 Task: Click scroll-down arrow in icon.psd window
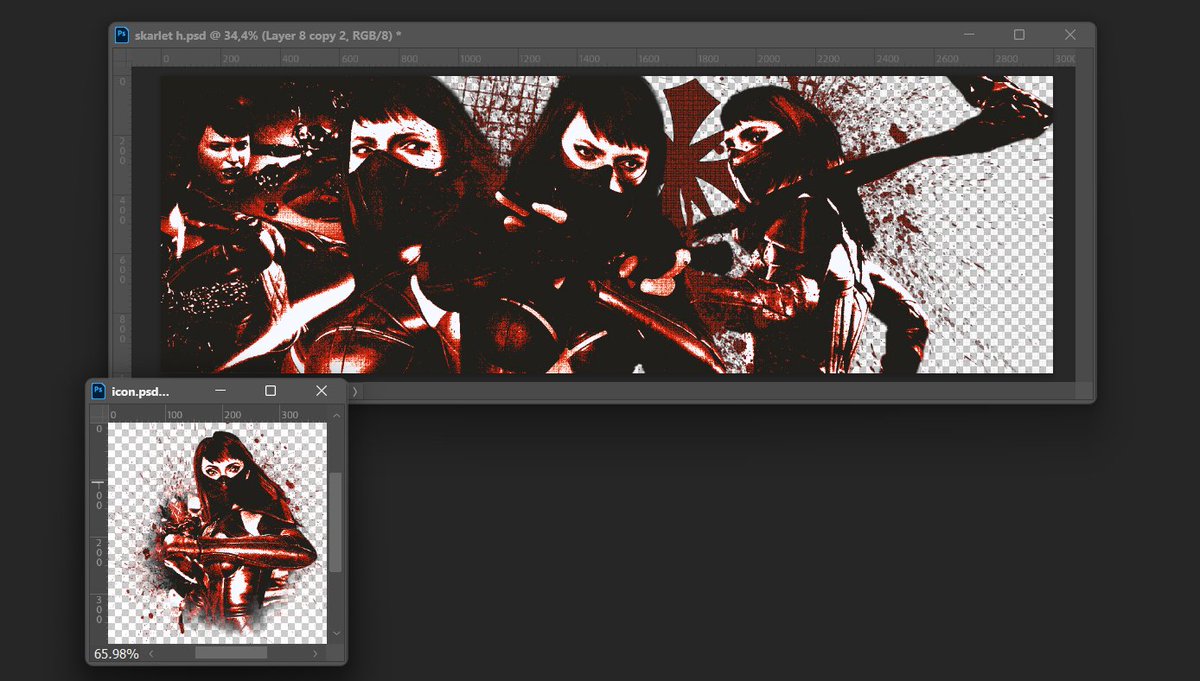click(337, 634)
